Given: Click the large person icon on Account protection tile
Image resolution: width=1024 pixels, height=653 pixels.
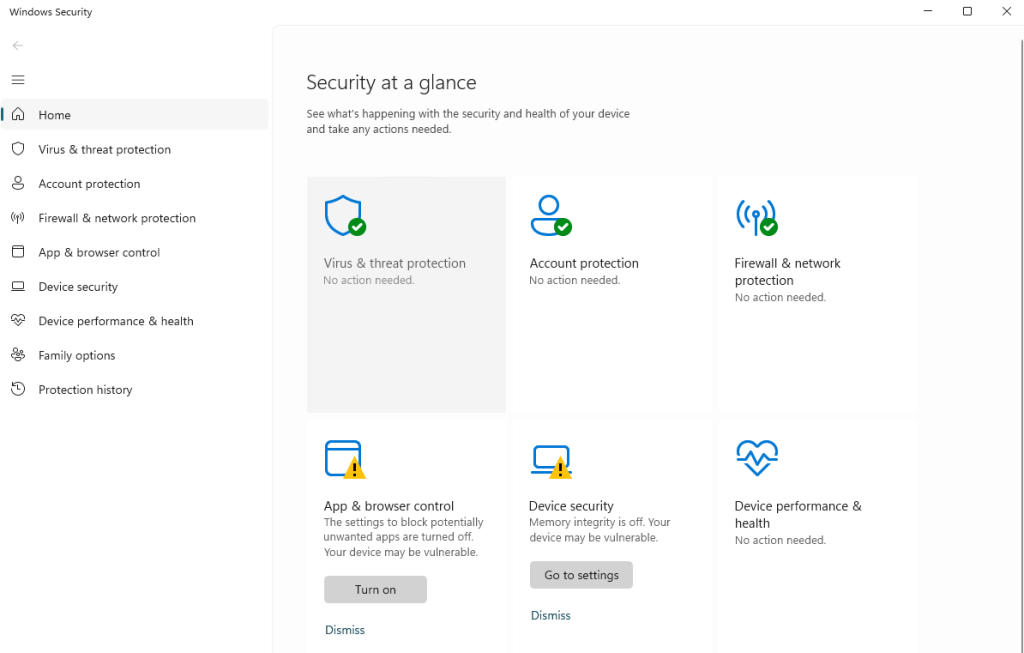Looking at the screenshot, I should click(x=551, y=215).
